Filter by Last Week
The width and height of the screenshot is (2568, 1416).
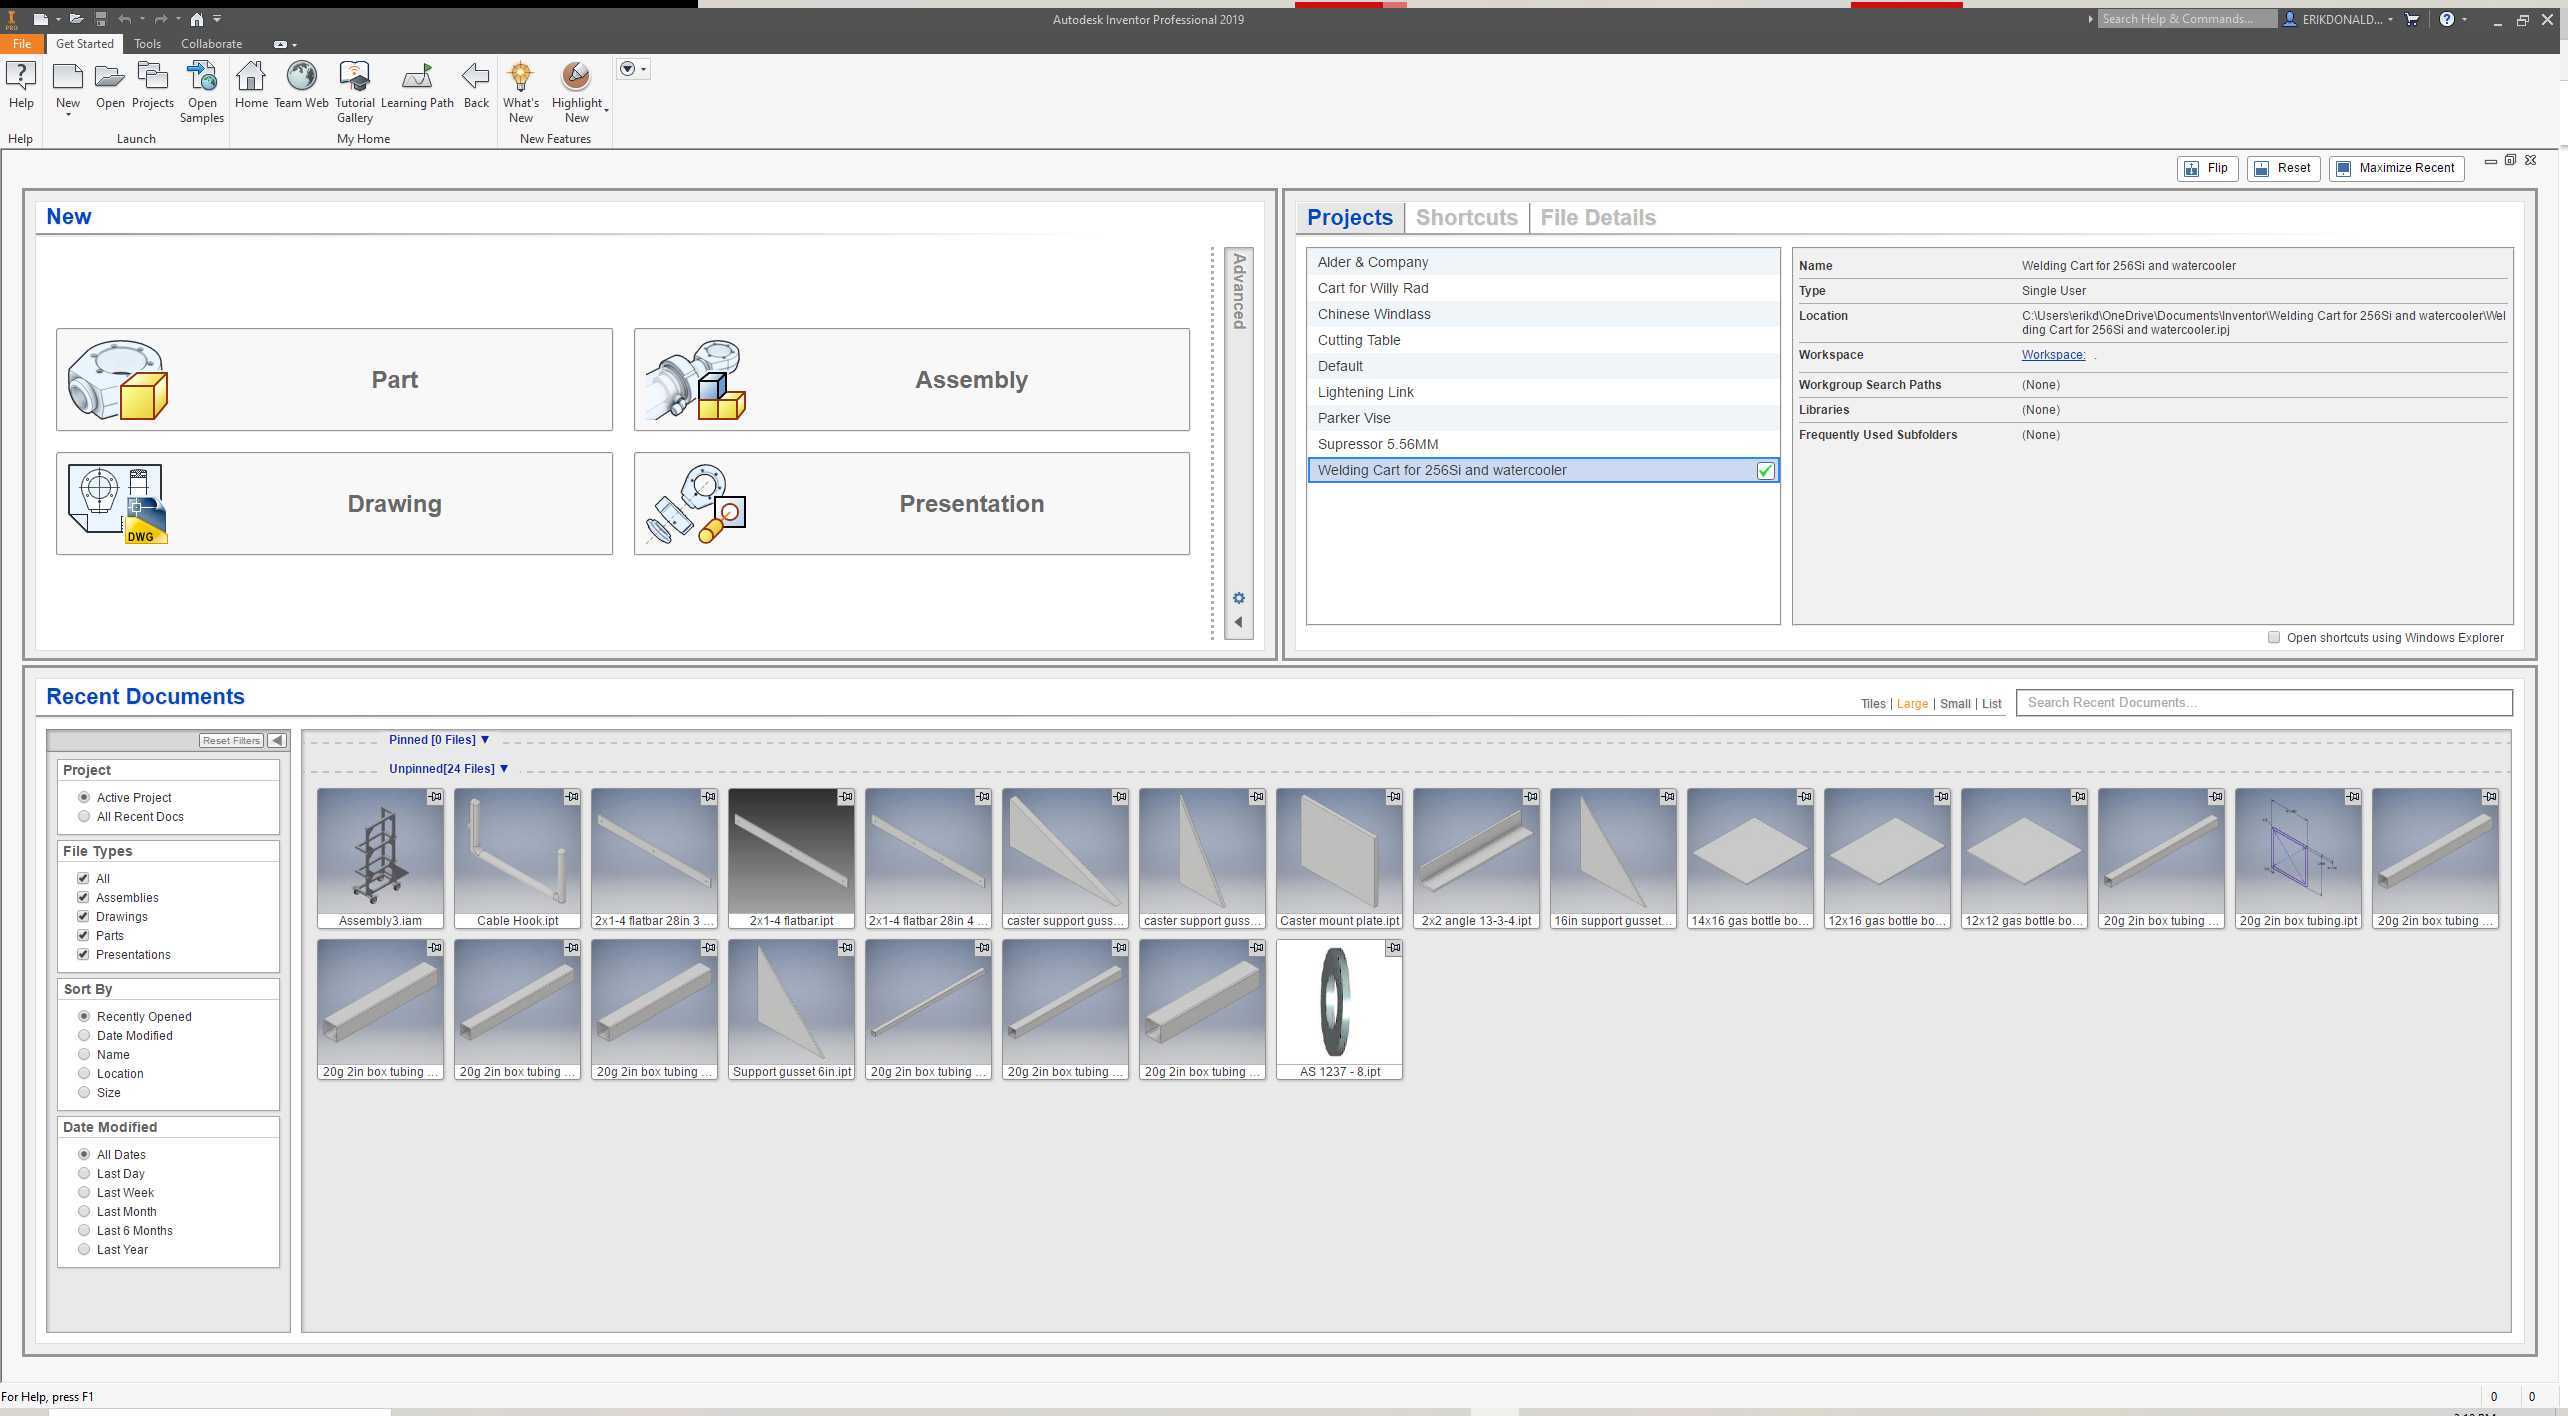(x=84, y=1192)
